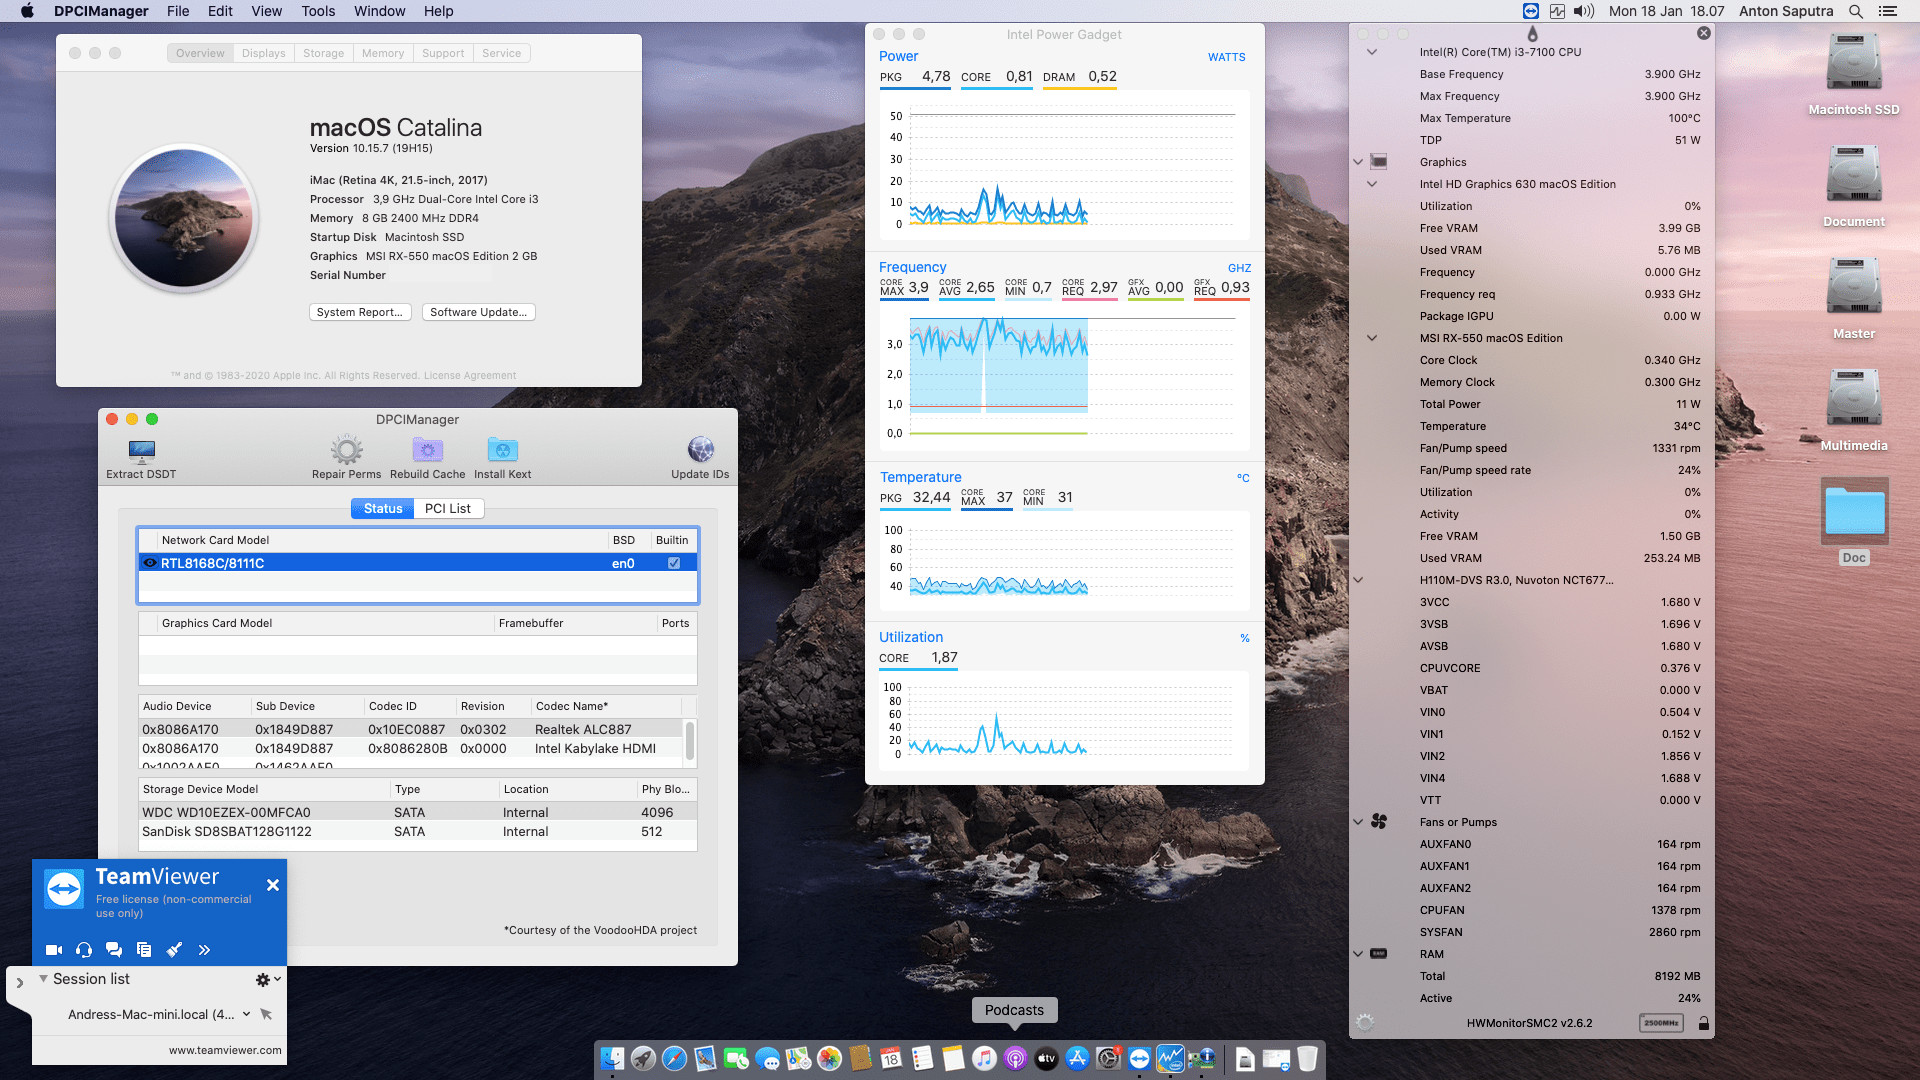Open the Doc folder on the desktop
The image size is (1920, 1080).
click(x=1855, y=511)
